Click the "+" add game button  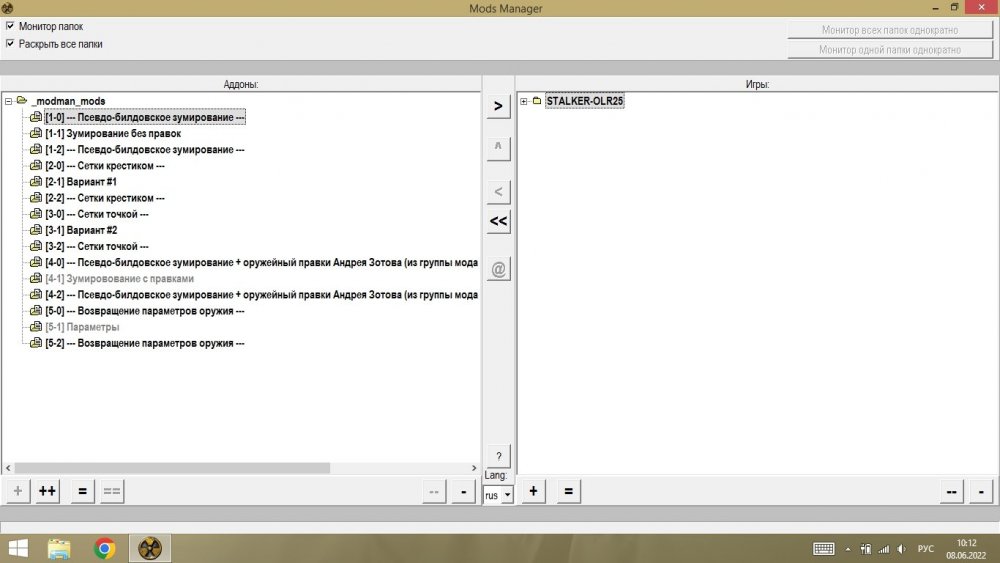pos(533,491)
